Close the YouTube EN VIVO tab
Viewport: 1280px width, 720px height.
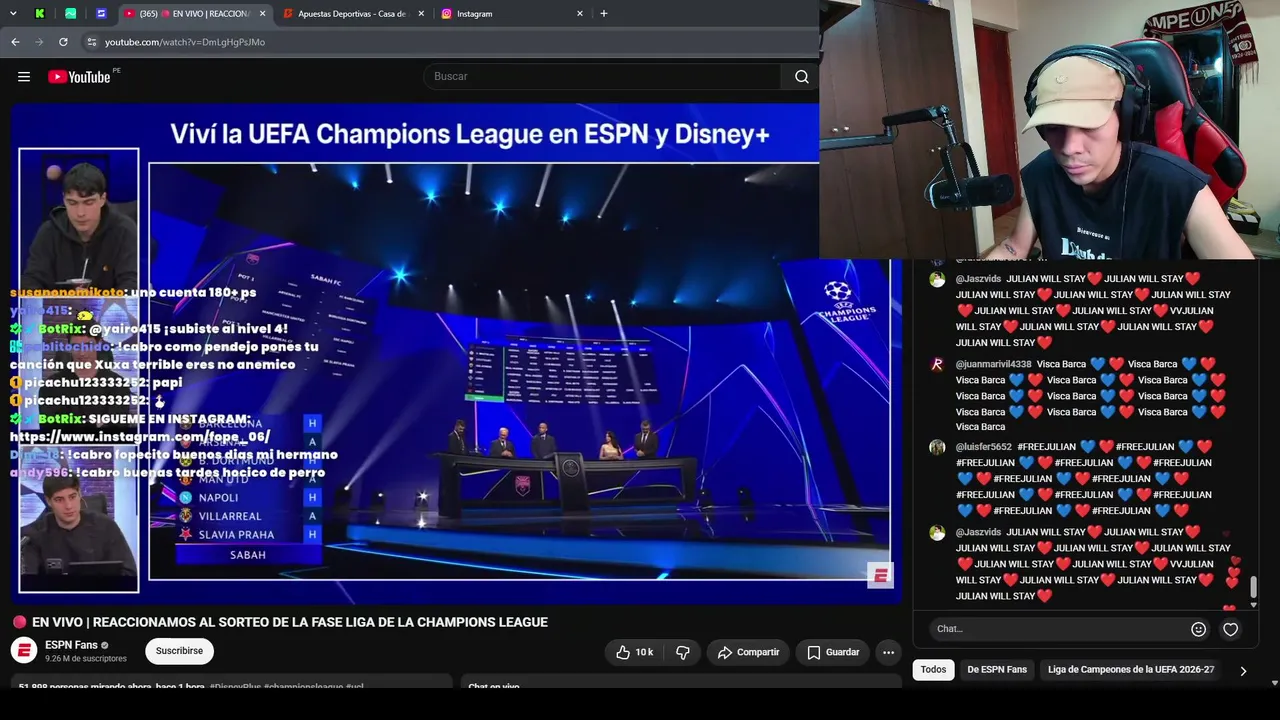pyautogui.click(x=262, y=14)
